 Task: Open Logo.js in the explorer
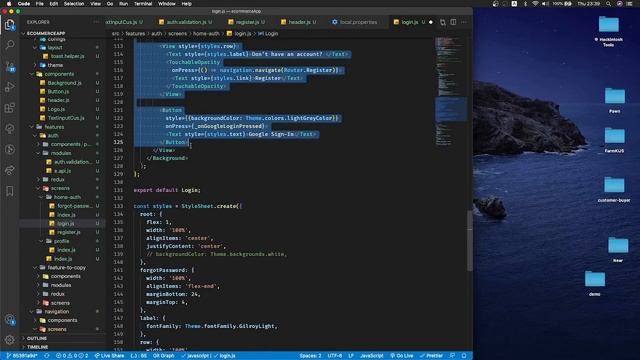click(56, 109)
